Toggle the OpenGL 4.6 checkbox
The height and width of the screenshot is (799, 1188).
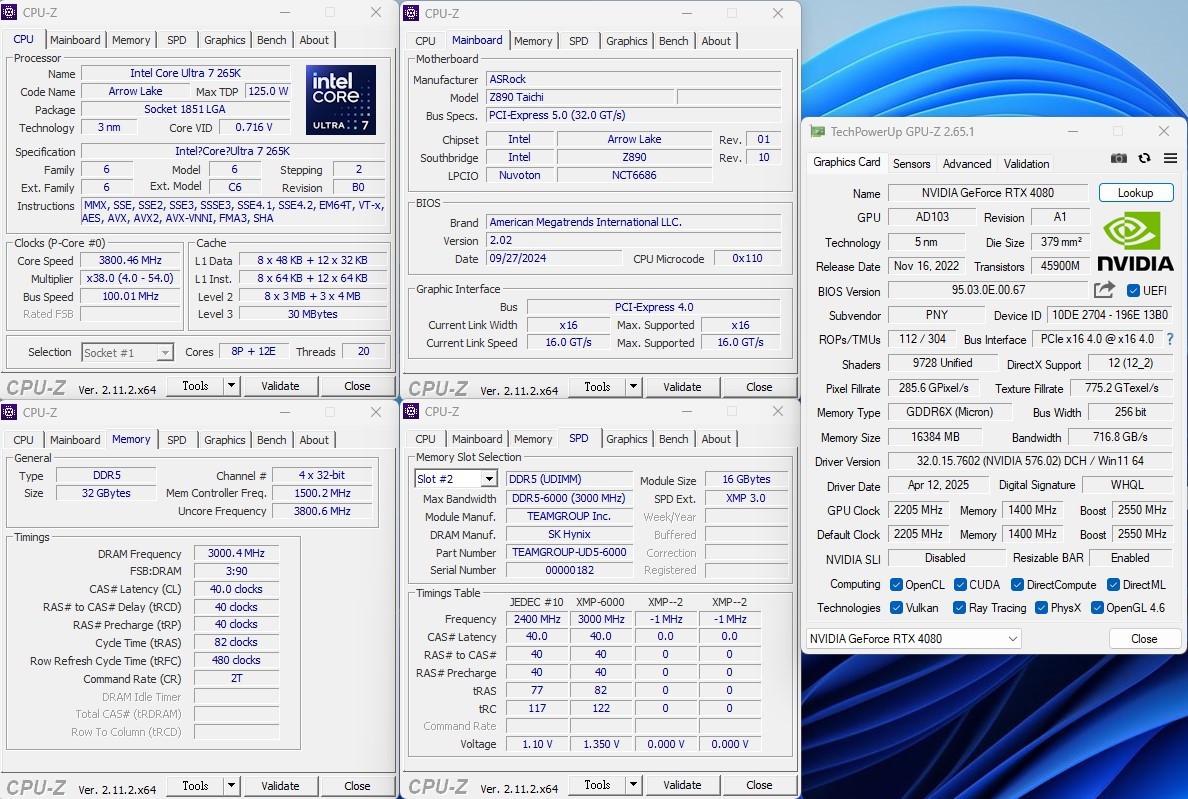[x=1097, y=607]
